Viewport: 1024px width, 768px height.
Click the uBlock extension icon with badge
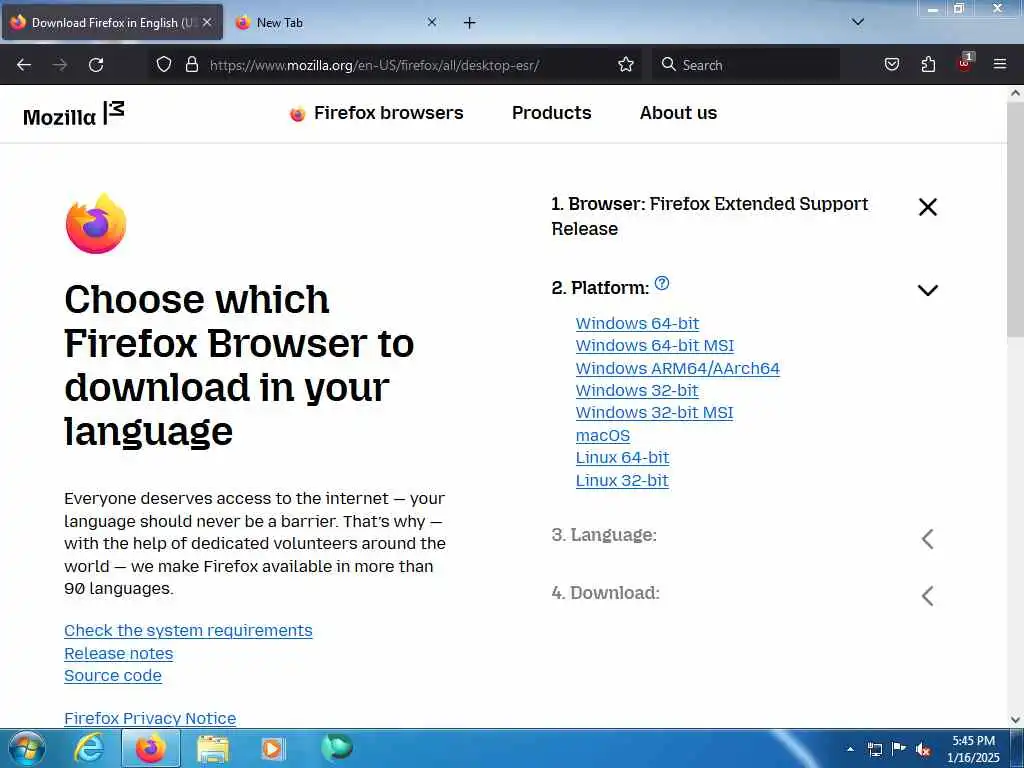965,63
